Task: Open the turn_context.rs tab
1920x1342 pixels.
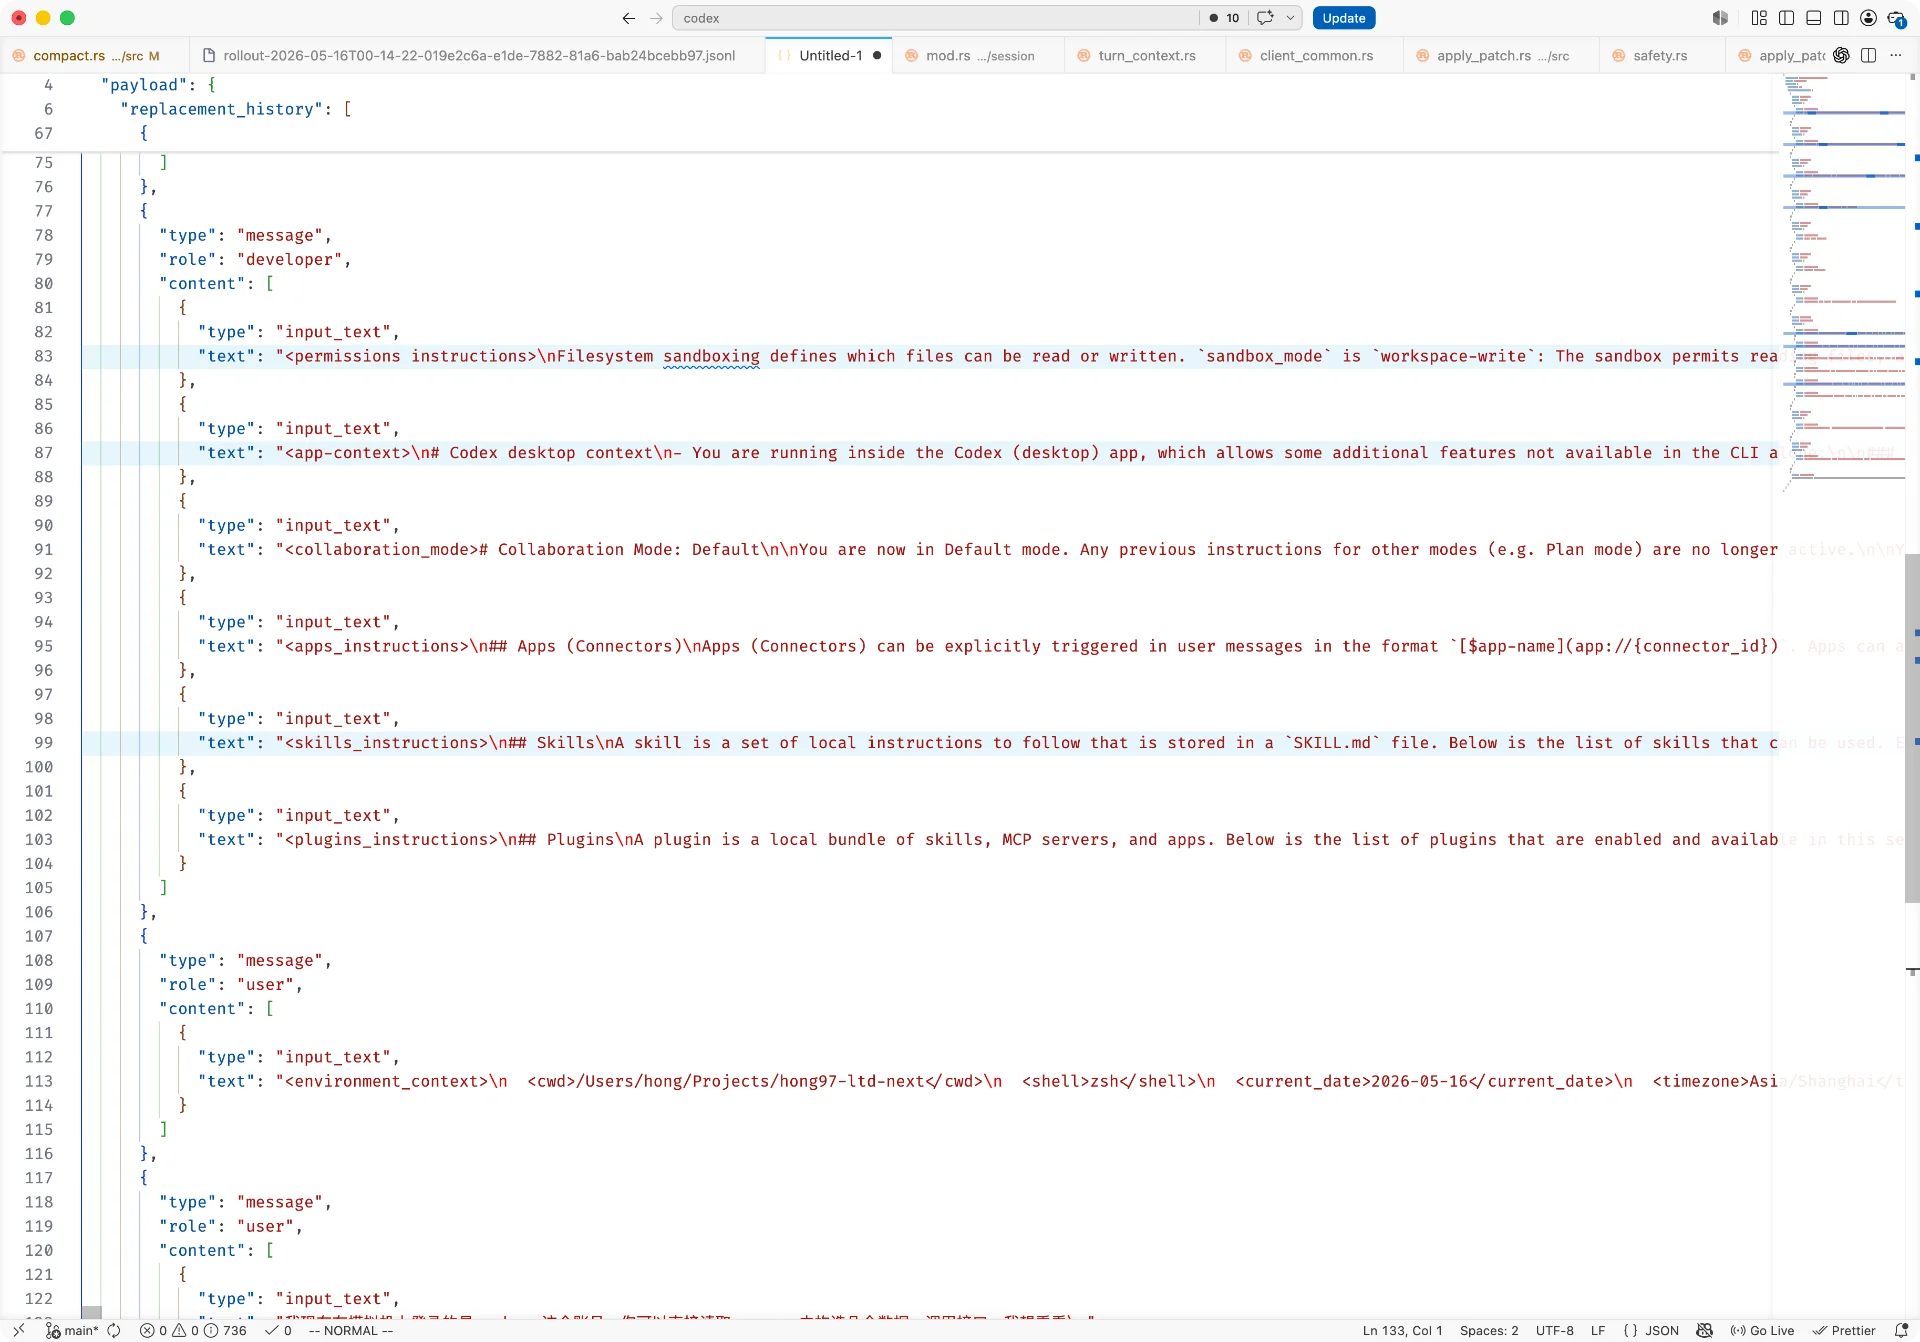Action: click(1146, 56)
